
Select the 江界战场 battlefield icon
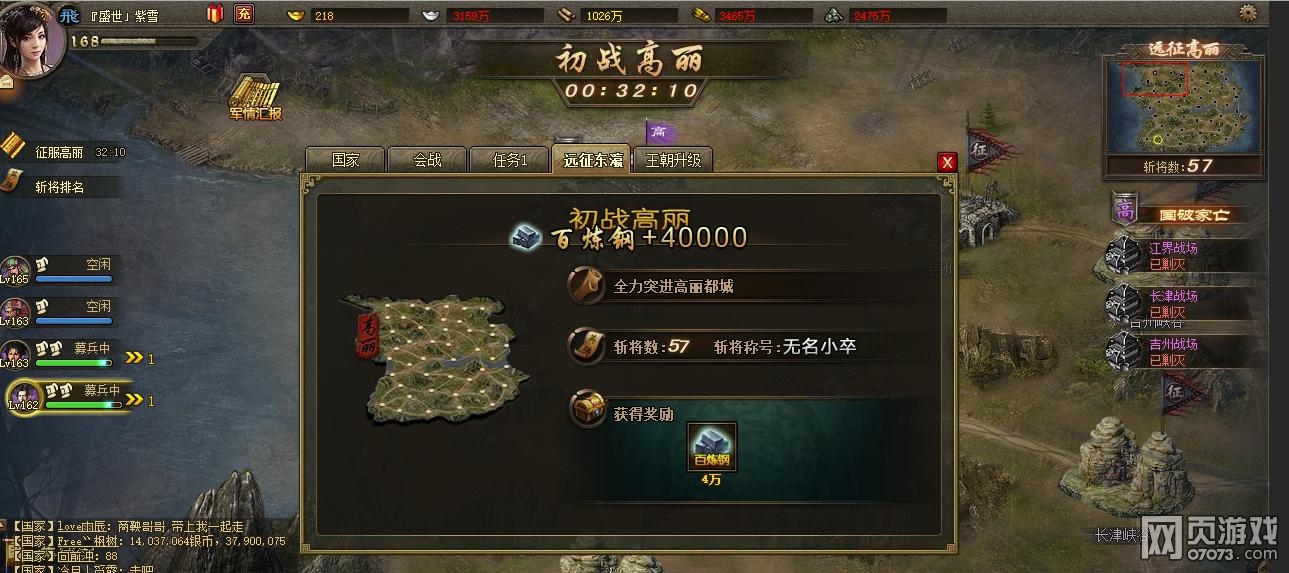coord(1125,255)
